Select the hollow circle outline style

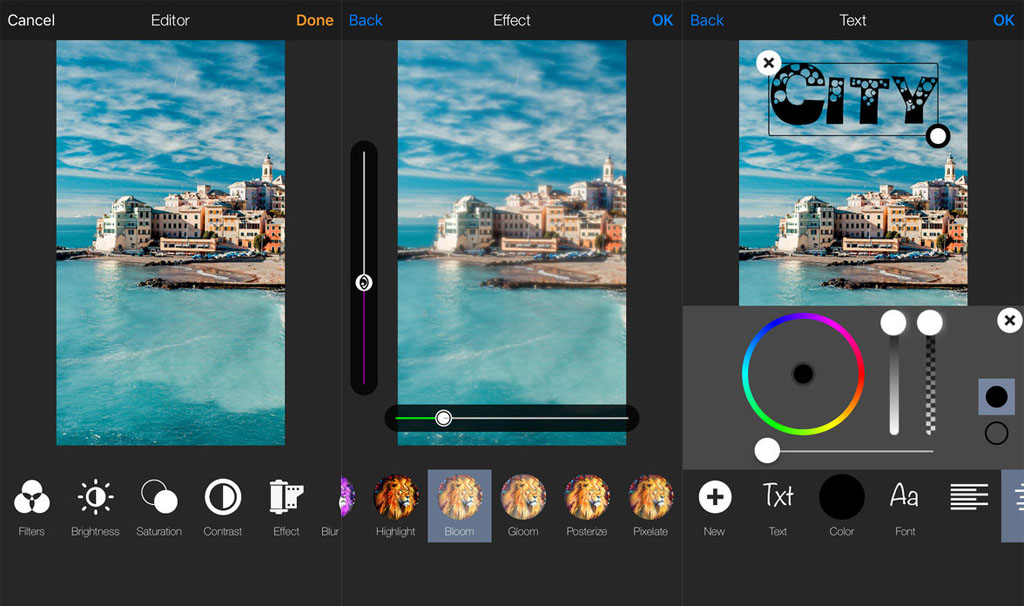pos(996,433)
